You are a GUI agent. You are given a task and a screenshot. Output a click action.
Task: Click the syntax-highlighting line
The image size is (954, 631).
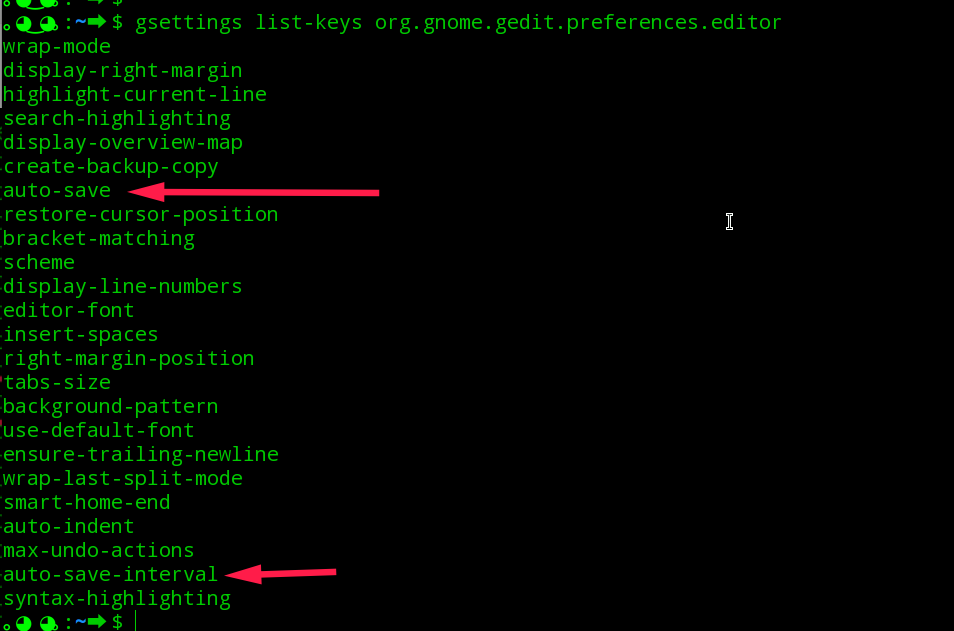[x=117, y=599]
